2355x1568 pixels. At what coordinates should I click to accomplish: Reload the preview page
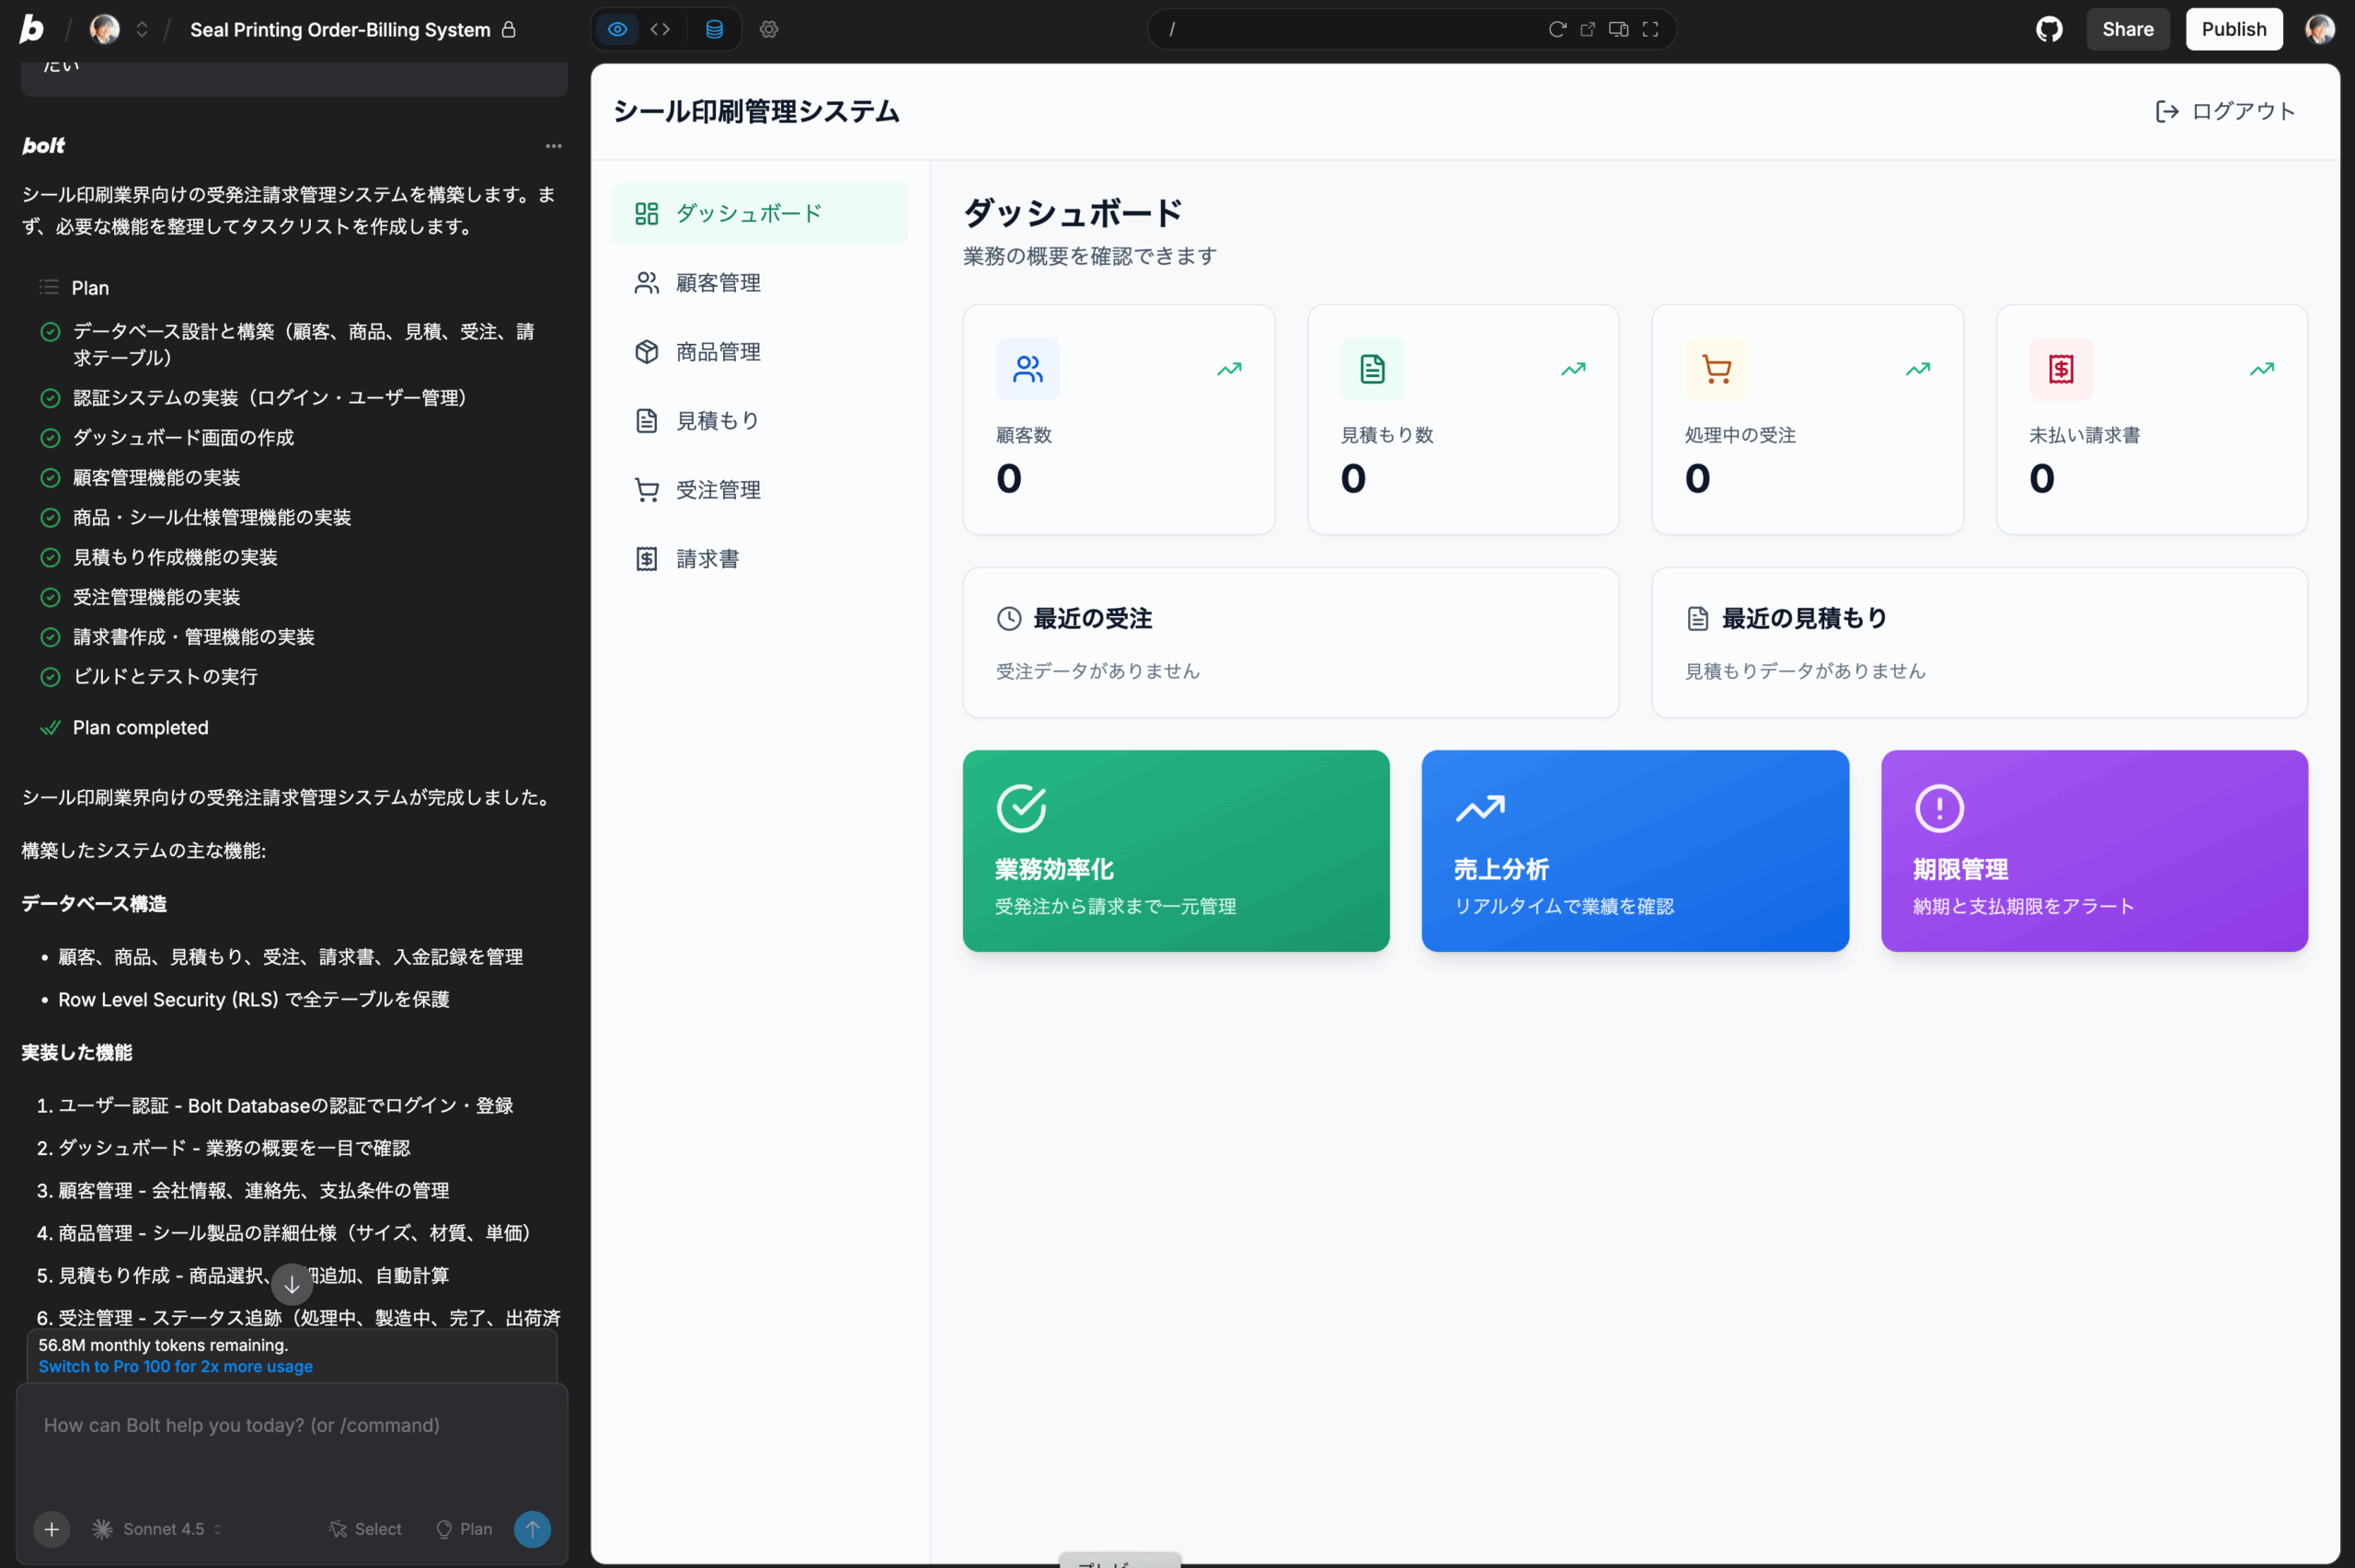pyautogui.click(x=1557, y=29)
